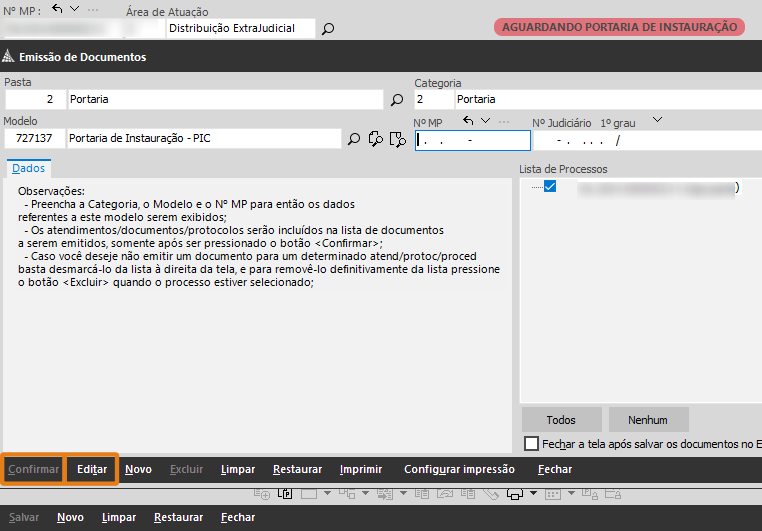Click the Distribuição ExtraJudicial field
Screen dimensions: 762x531
point(241,28)
